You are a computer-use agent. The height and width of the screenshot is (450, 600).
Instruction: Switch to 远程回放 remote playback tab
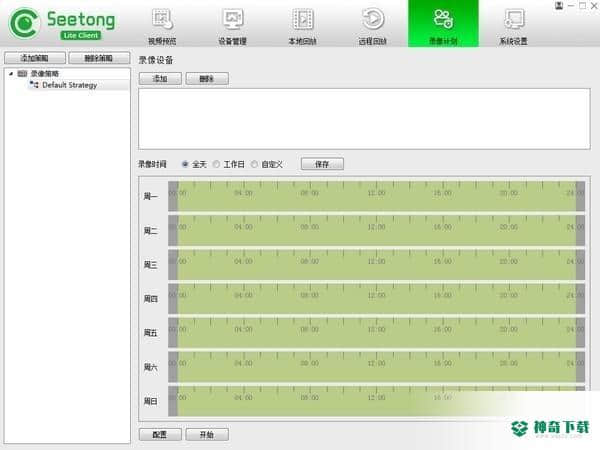point(373,25)
